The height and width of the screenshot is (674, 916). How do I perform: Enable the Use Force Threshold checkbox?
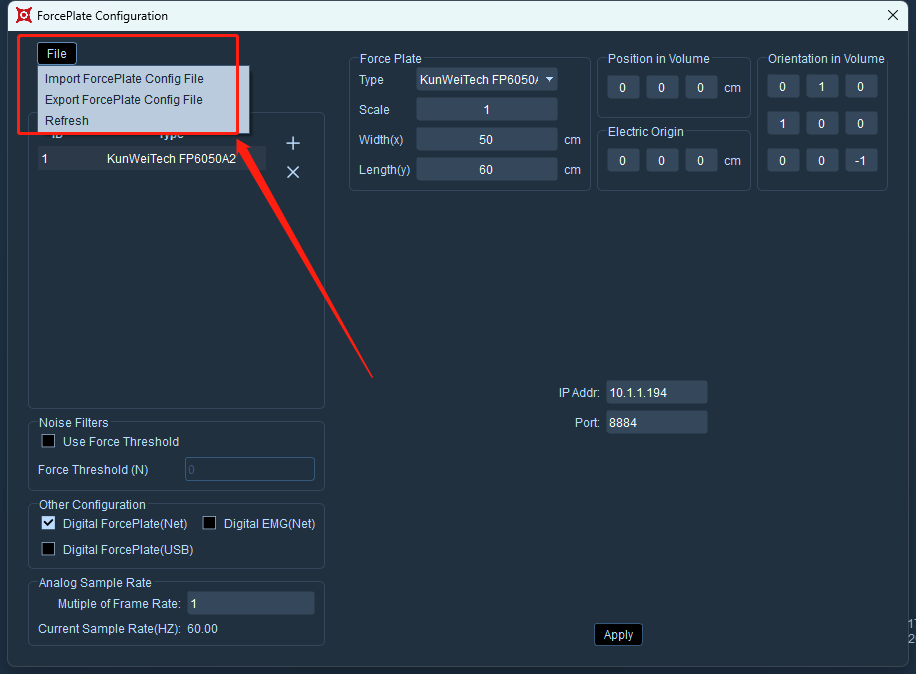point(48,441)
